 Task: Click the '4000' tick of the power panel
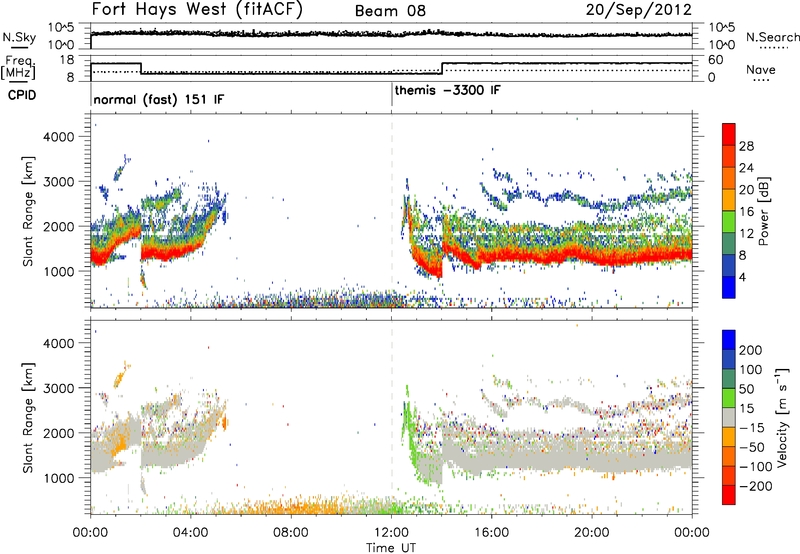pyautogui.click(x=58, y=137)
